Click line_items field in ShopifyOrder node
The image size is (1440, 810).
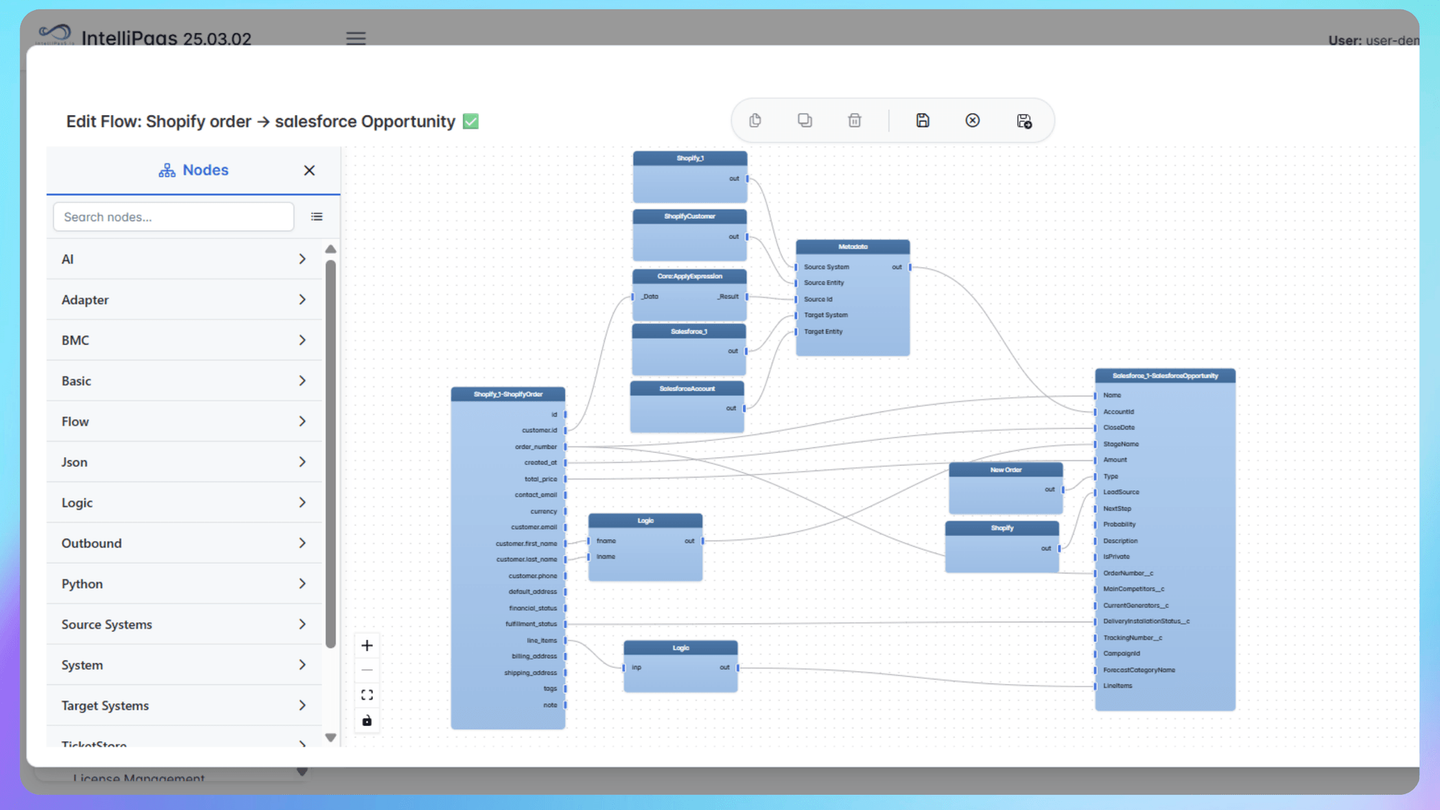tap(542, 640)
